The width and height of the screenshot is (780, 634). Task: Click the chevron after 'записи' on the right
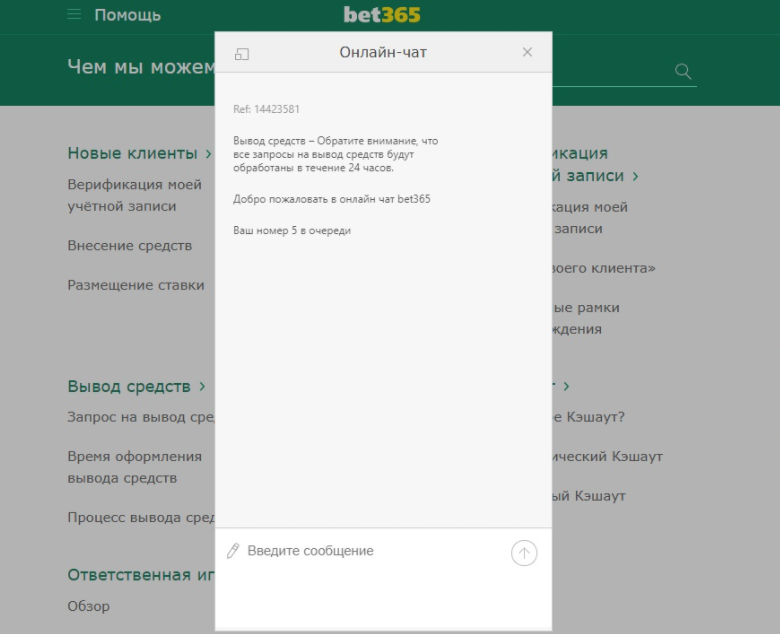pos(635,176)
